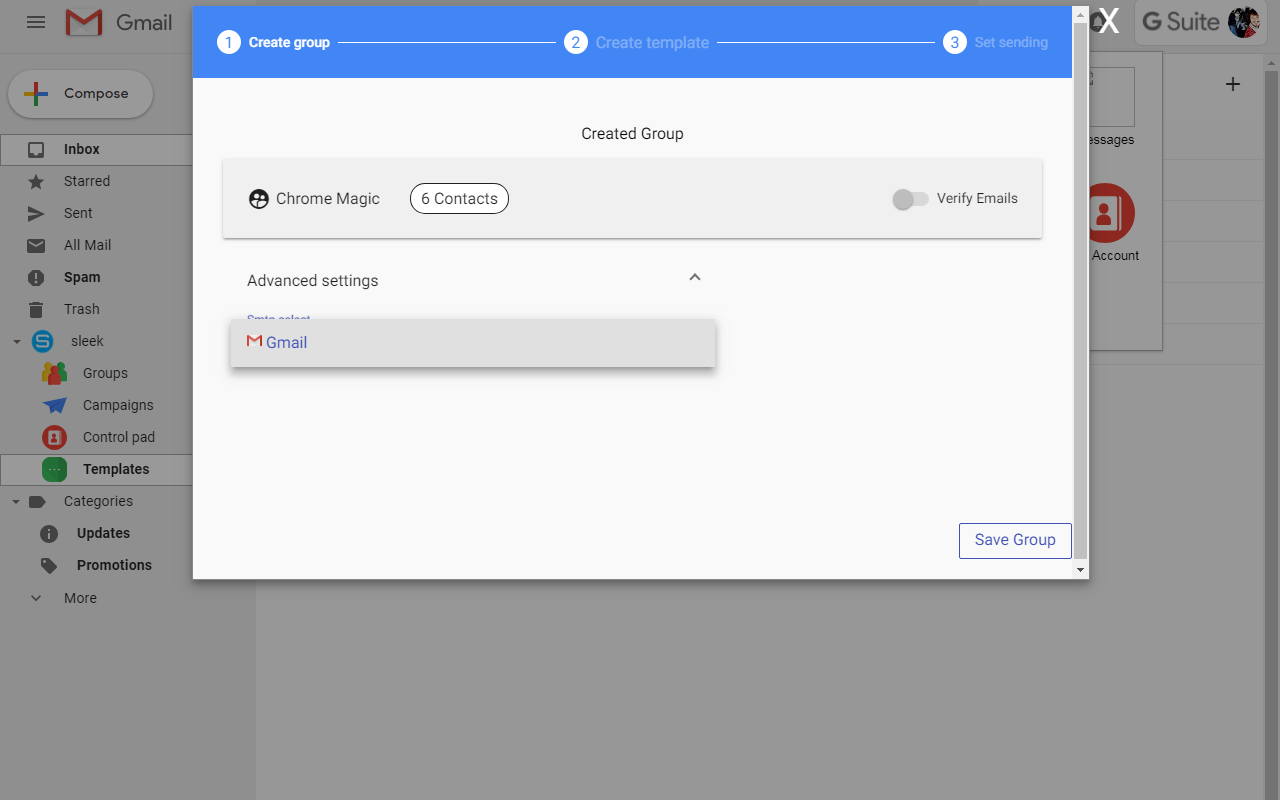Click the Templates green icon
The height and width of the screenshot is (800, 1280).
pyautogui.click(x=54, y=469)
